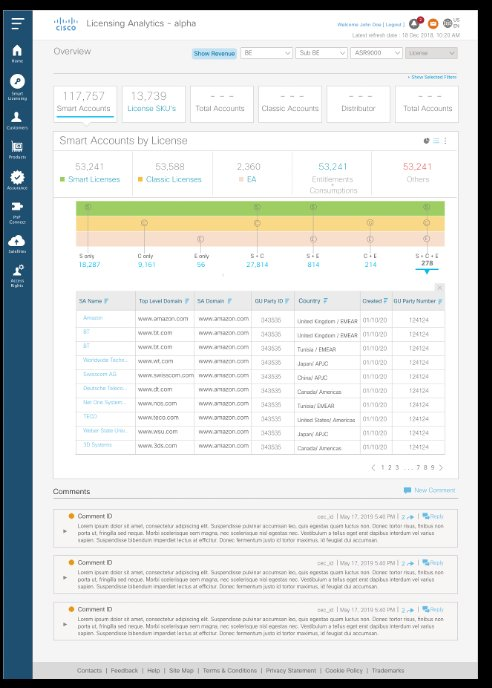Close the table panel with X
The width and height of the screenshot is (492, 688).
(x=439, y=287)
